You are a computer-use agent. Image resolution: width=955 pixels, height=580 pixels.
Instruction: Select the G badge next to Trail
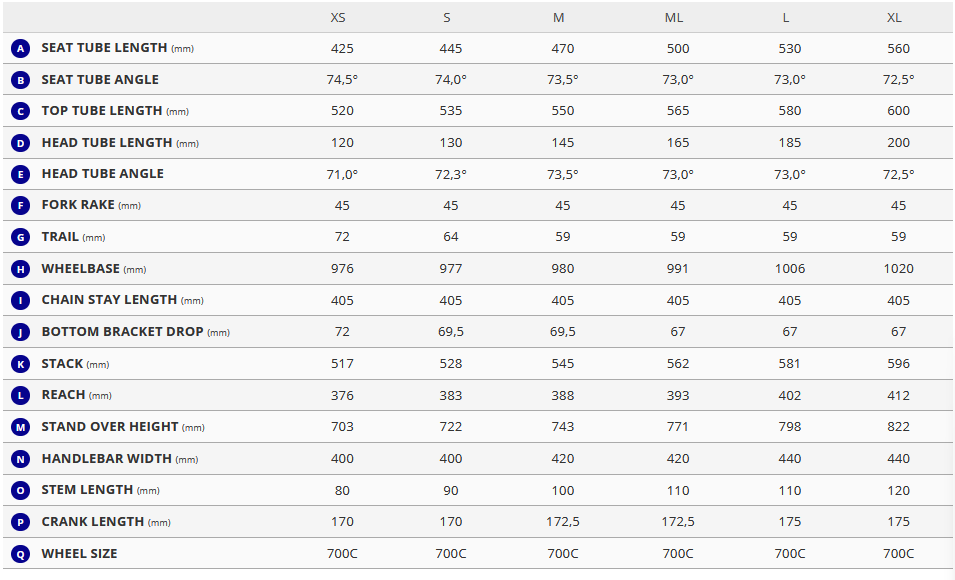(21, 237)
